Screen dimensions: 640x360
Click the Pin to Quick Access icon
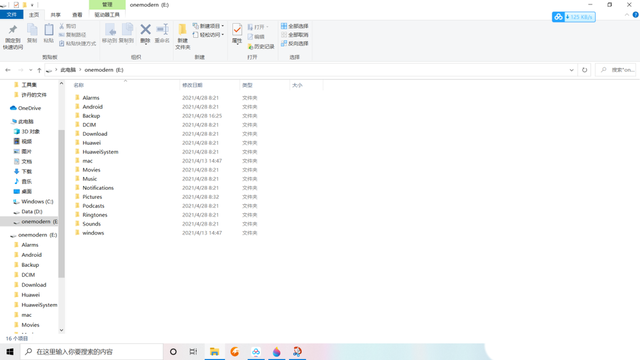(13, 36)
